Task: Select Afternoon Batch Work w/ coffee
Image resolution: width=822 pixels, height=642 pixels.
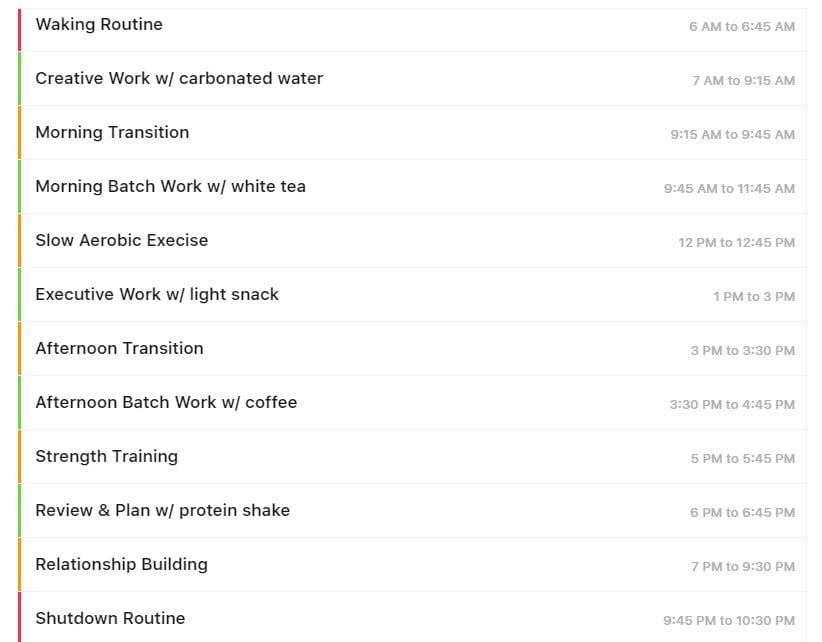Action: [413, 402]
